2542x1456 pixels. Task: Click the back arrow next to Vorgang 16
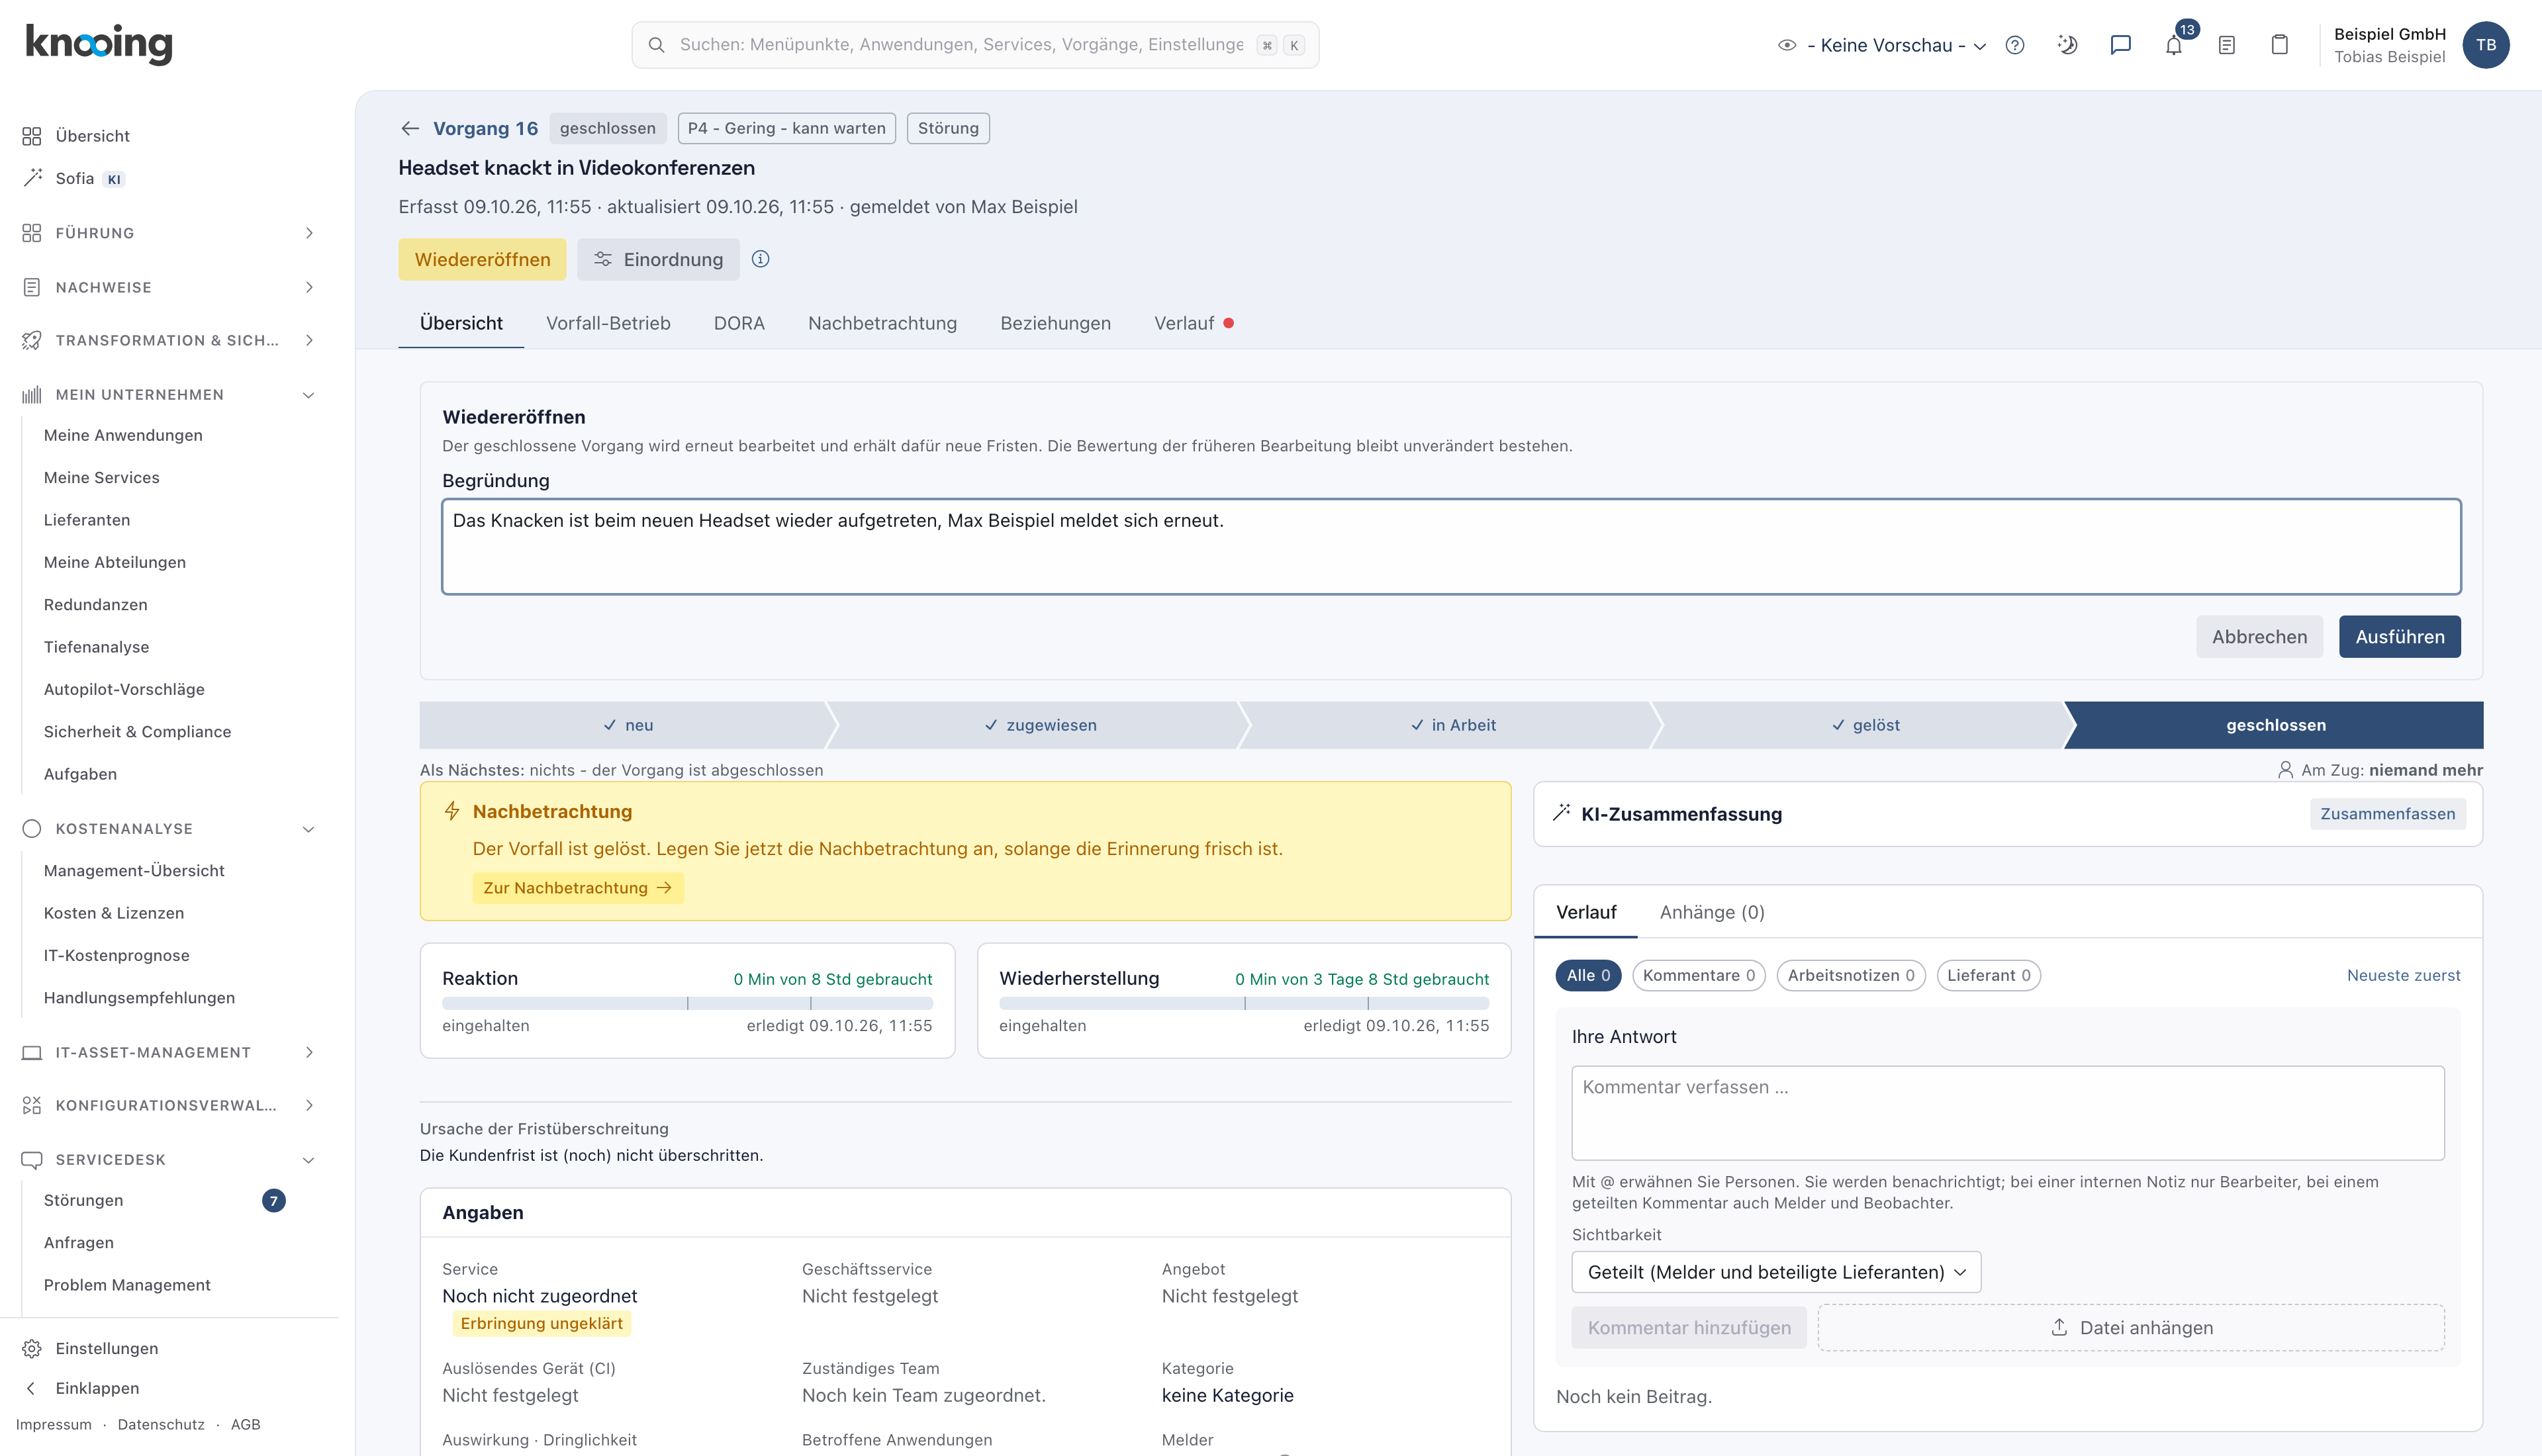point(410,128)
